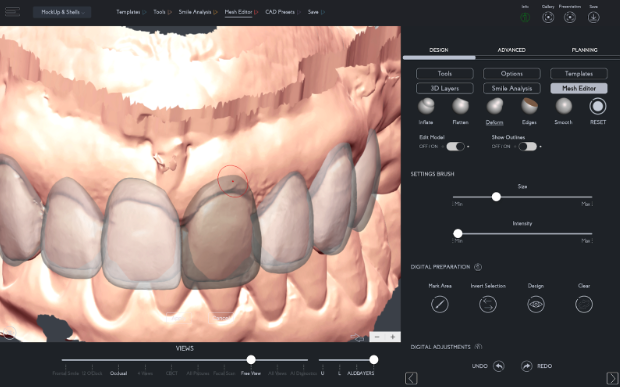
Task: Open the PLANNING tab
Action: click(x=584, y=50)
